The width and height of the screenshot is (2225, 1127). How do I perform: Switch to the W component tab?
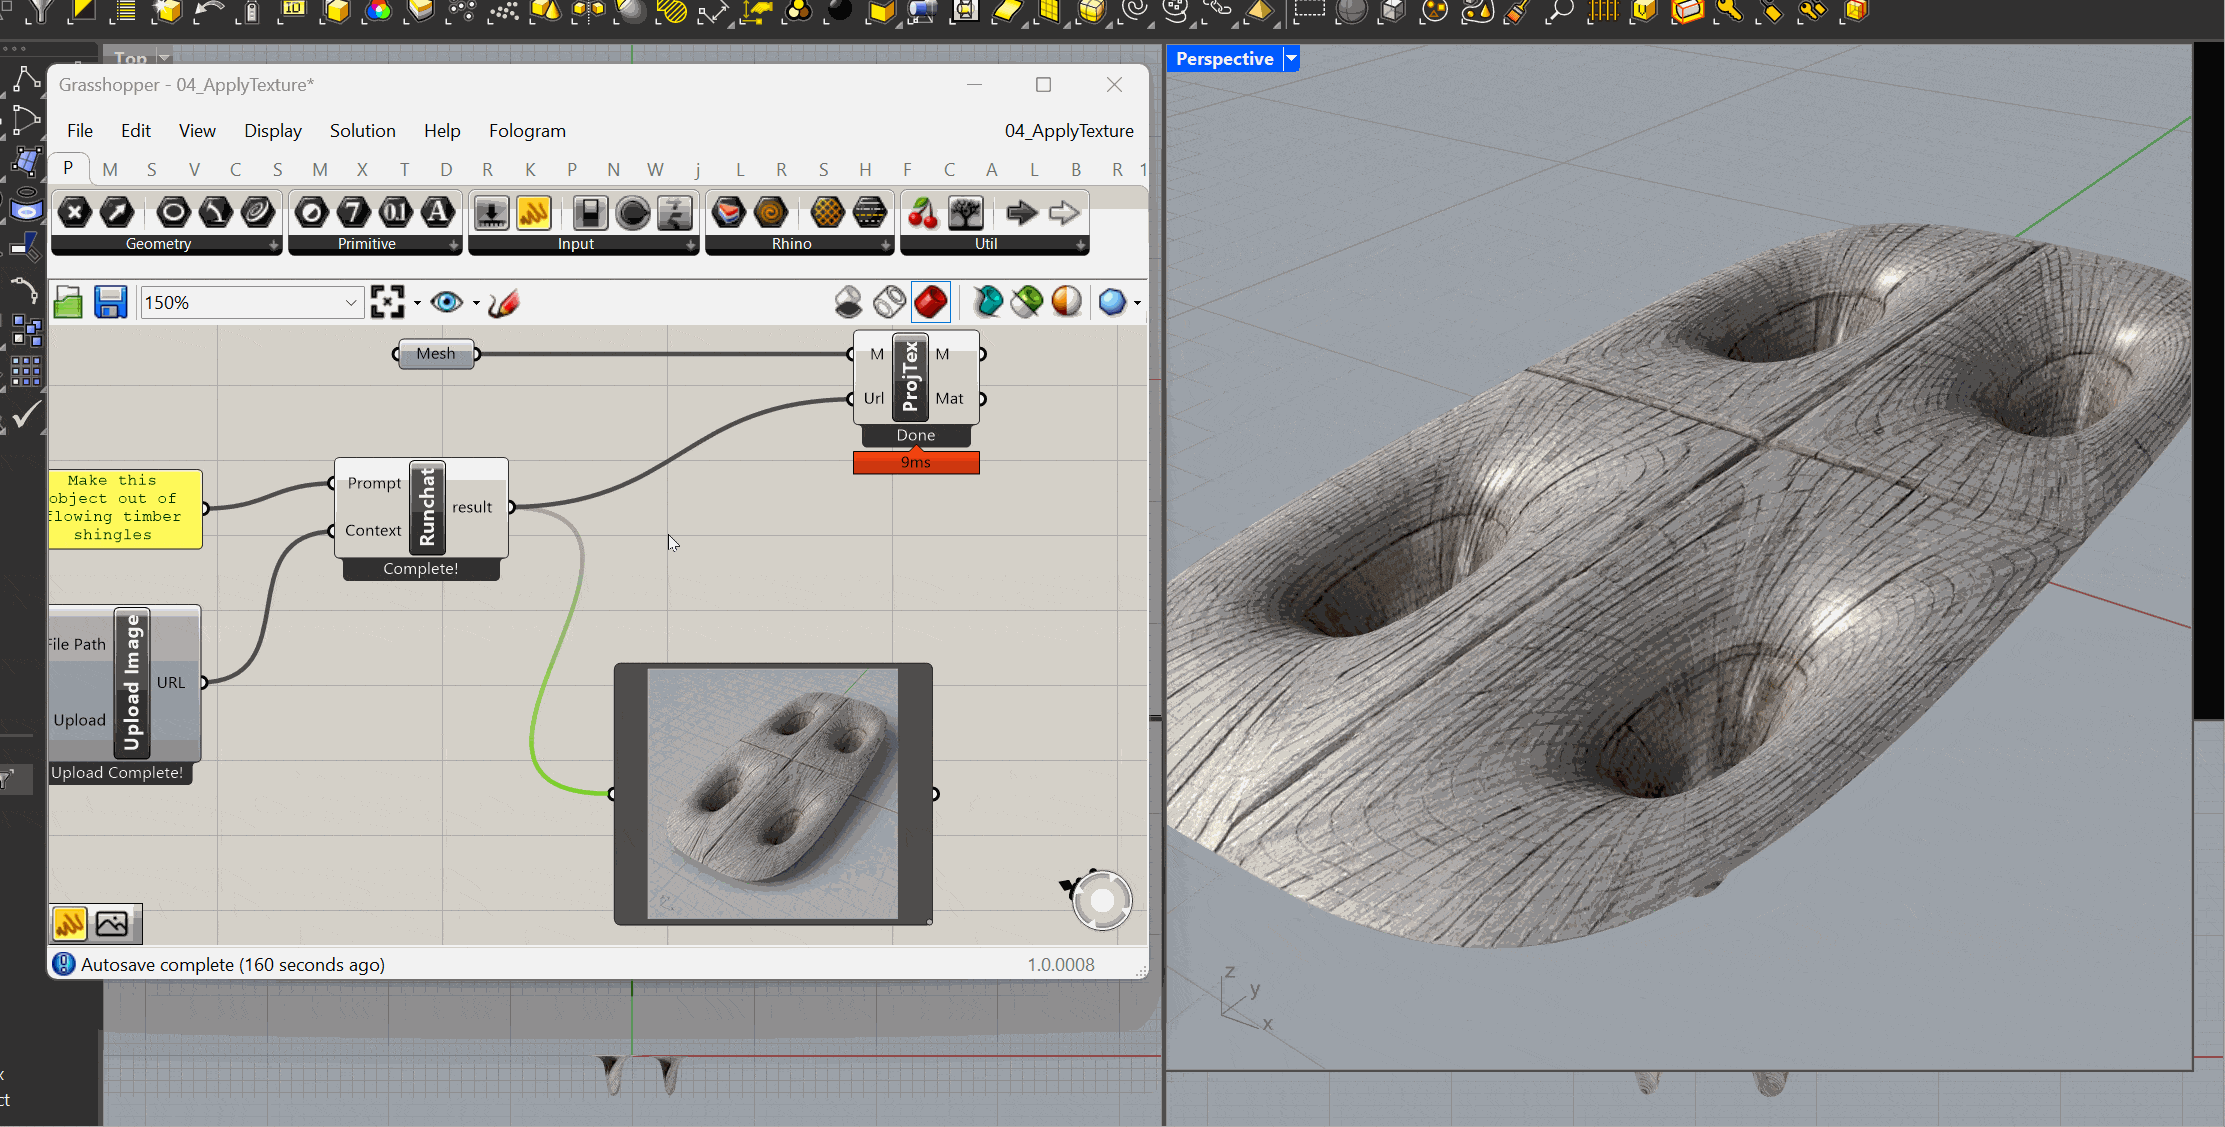click(x=655, y=170)
